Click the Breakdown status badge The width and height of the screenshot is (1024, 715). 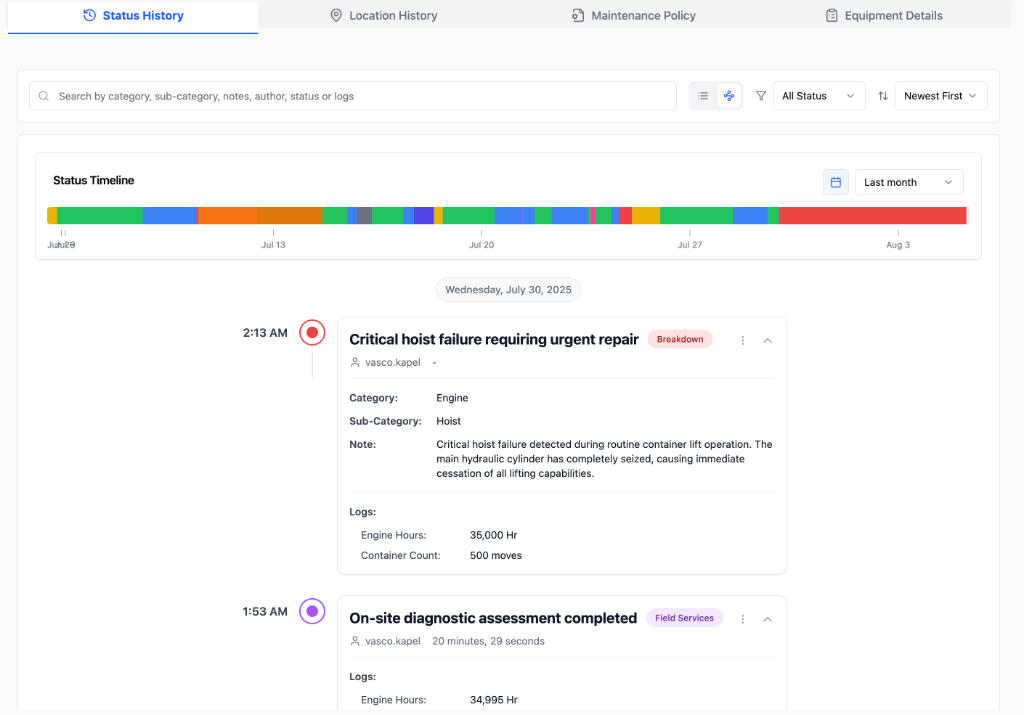680,339
